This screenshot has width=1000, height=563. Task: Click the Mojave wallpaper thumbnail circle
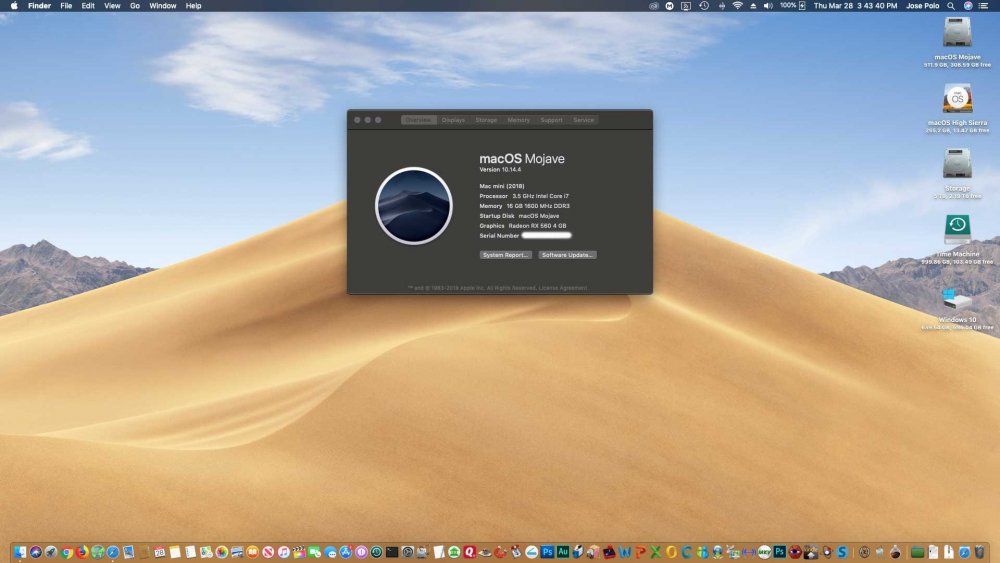pos(414,205)
